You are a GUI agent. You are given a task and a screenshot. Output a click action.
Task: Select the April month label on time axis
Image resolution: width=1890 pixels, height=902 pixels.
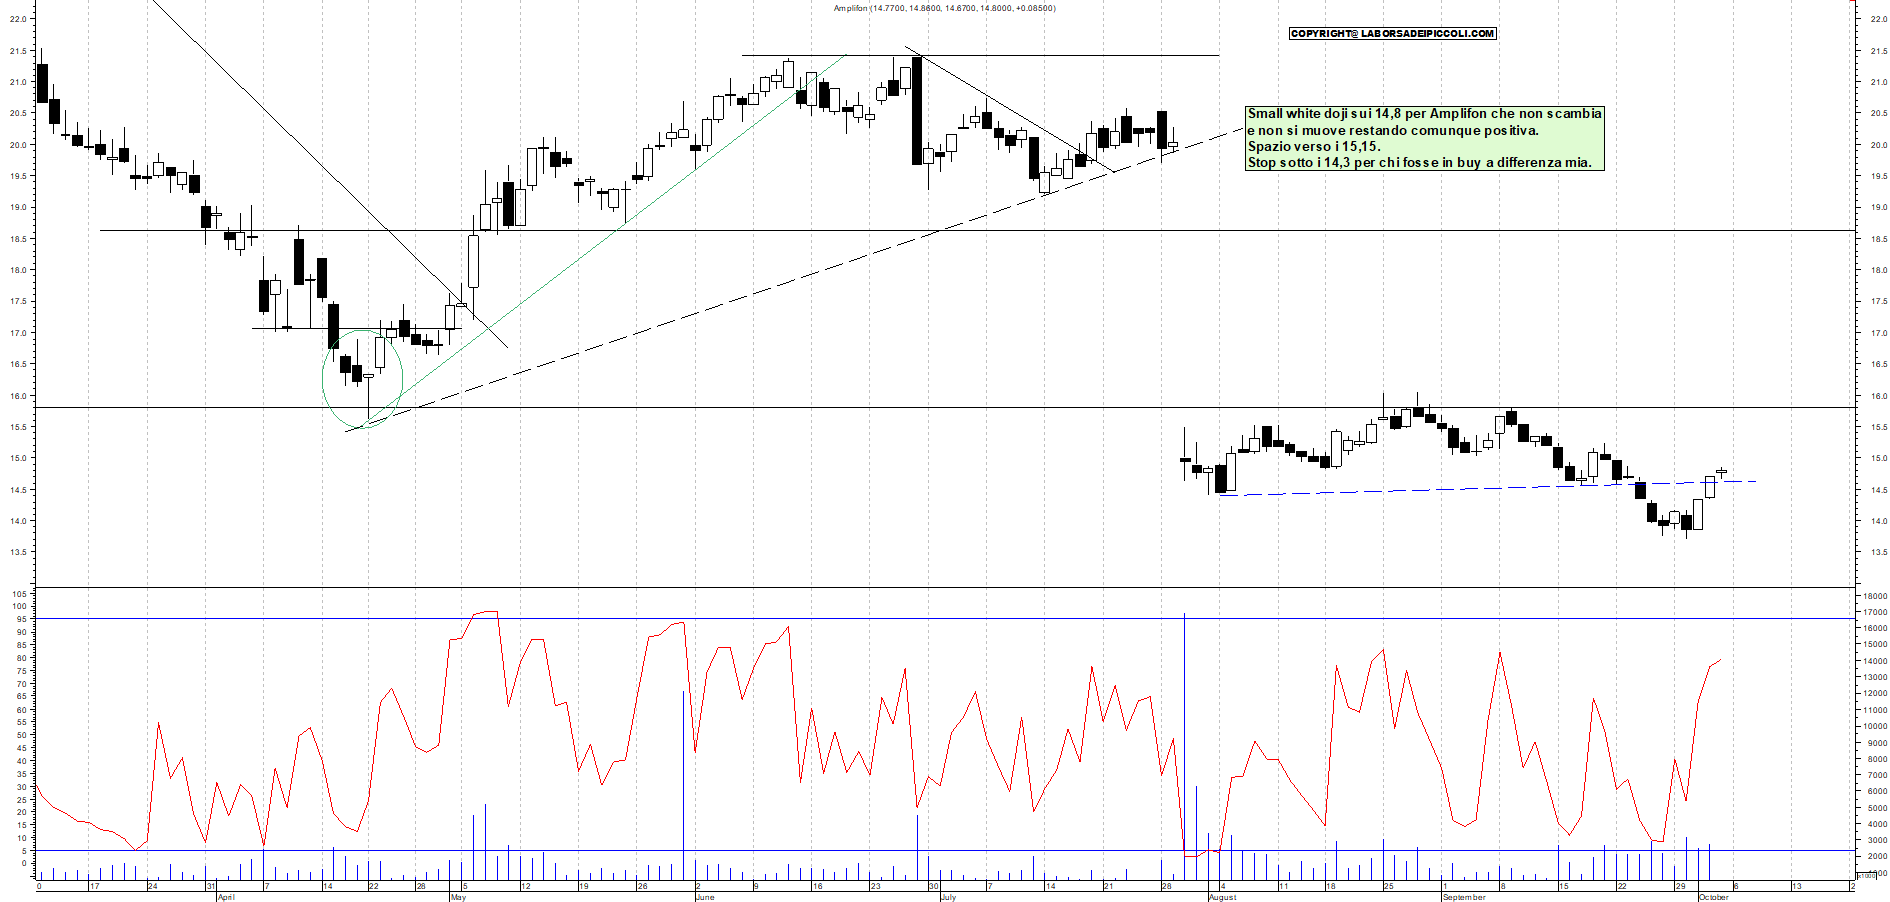pyautogui.click(x=226, y=897)
